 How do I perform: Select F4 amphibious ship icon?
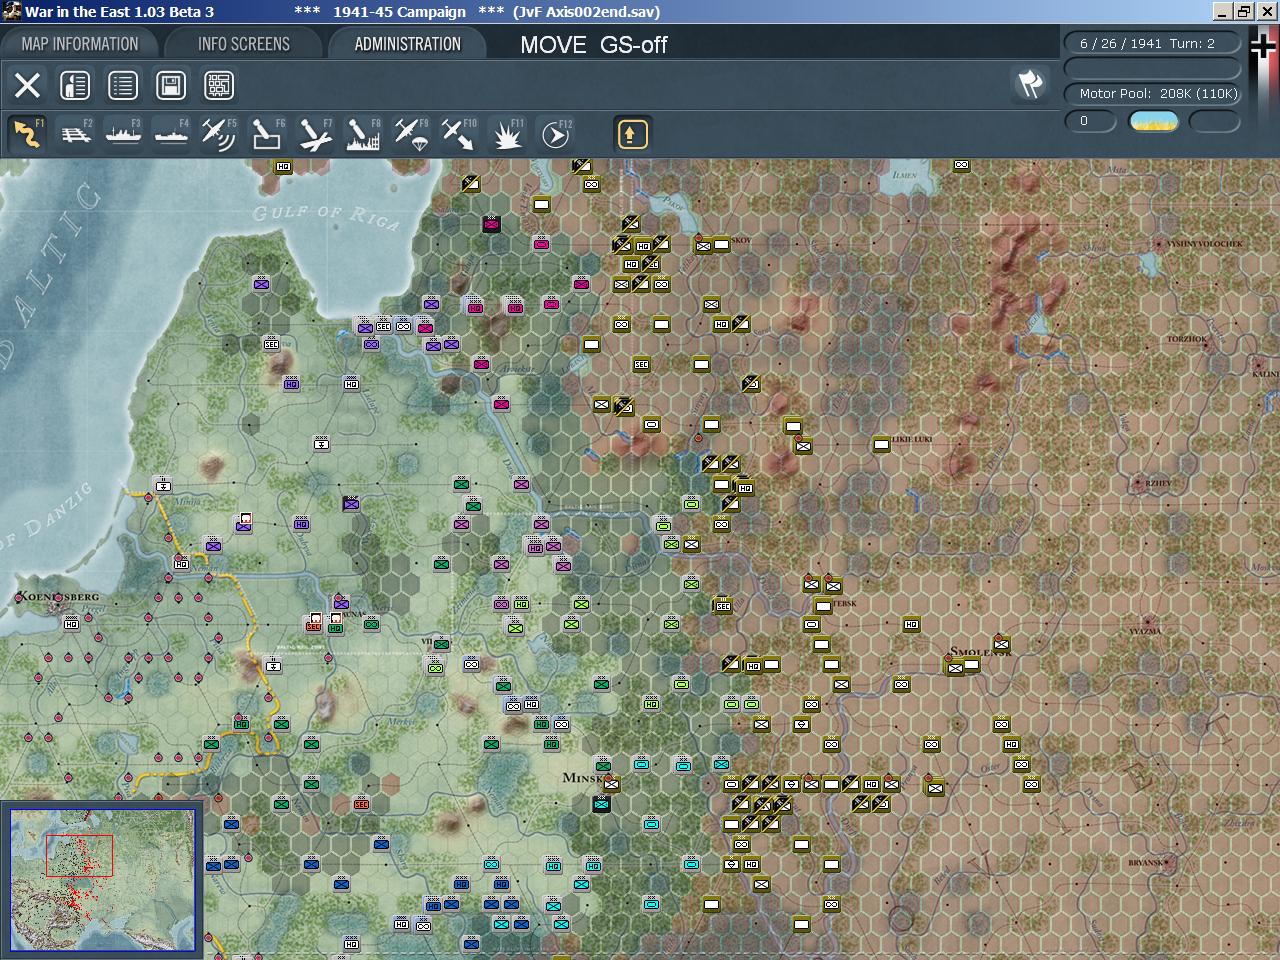coord(171,133)
